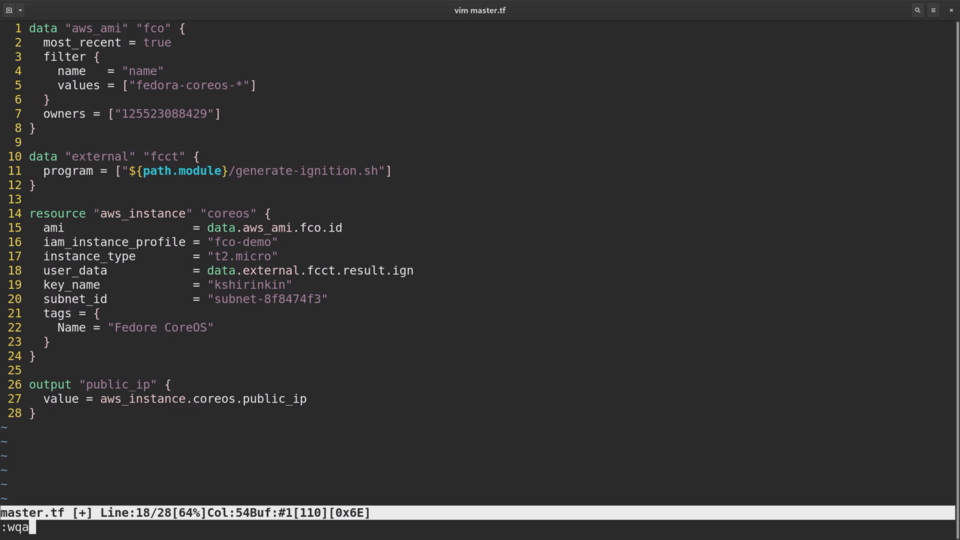Click the "aws_instance" string on line 14
The image size is (960, 540).
tap(143, 214)
